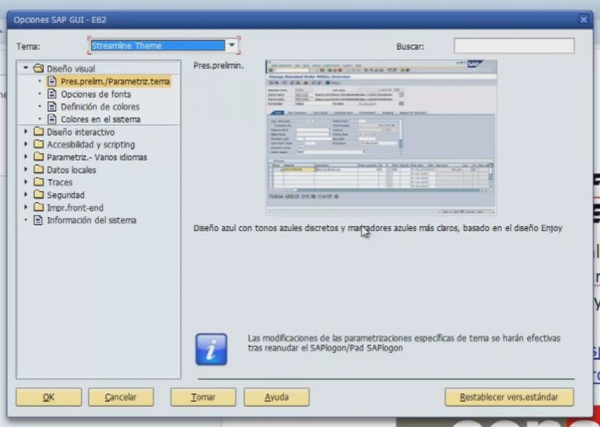
Task: Click the Diseño azul description text
Action: tap(378, 228)
